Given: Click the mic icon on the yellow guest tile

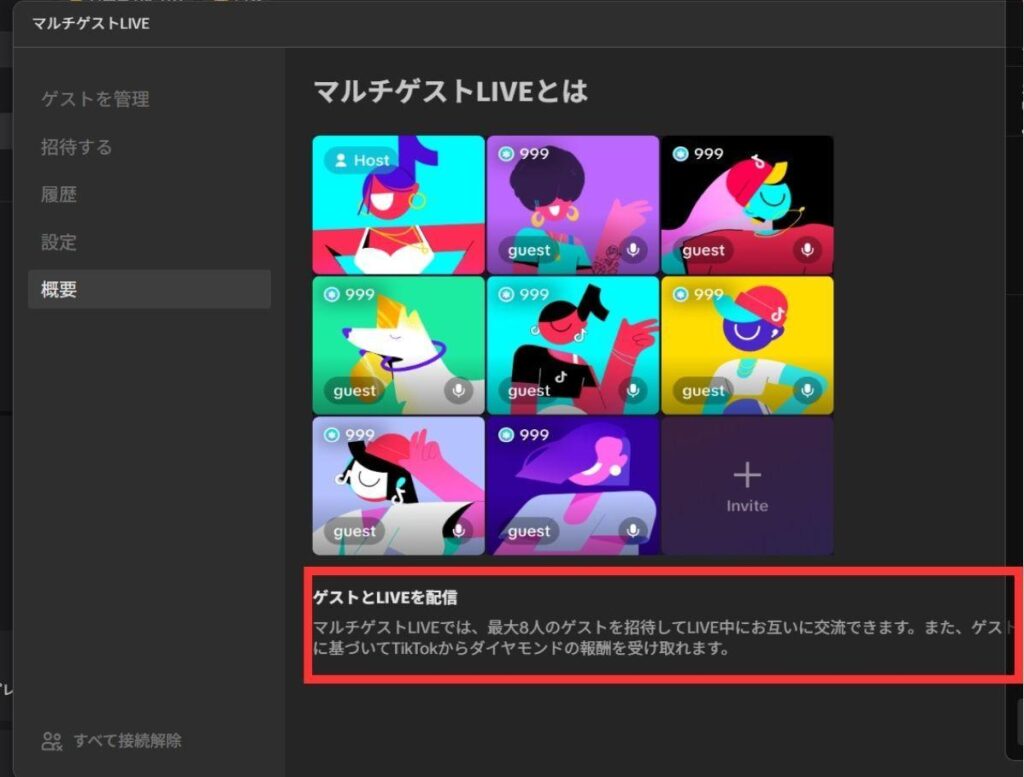Looking at the screenshot, I should coord(807,391).
